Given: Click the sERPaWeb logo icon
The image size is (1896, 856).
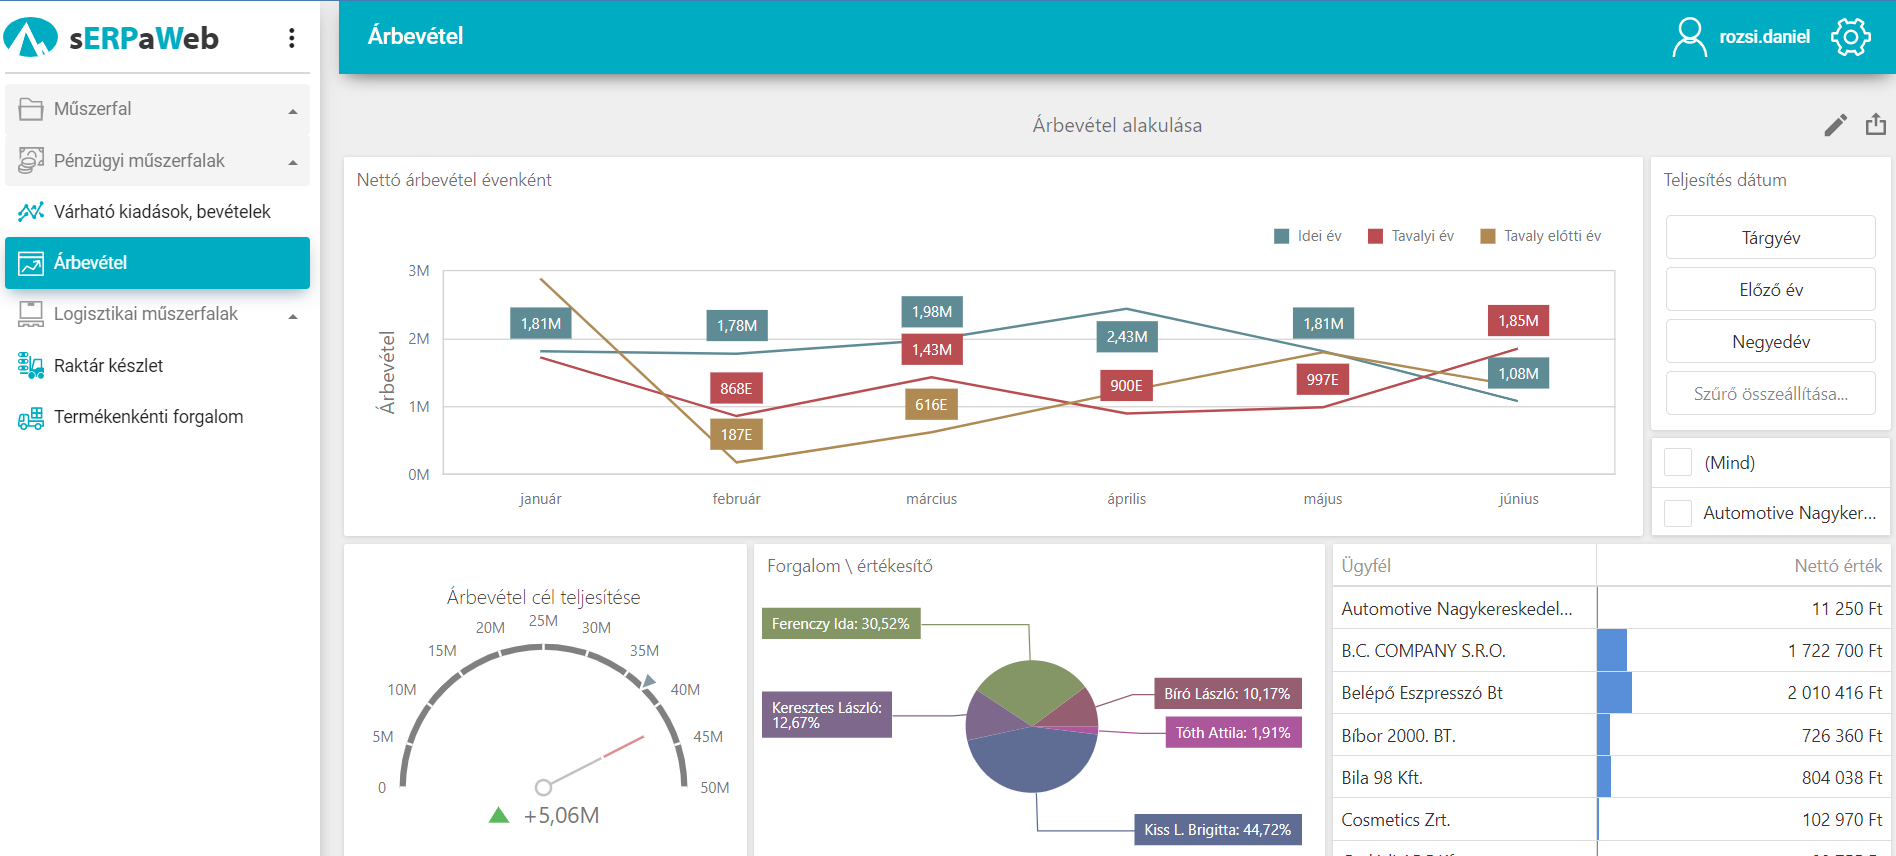Looking at the screenshot, I should [x=31, y=38].
